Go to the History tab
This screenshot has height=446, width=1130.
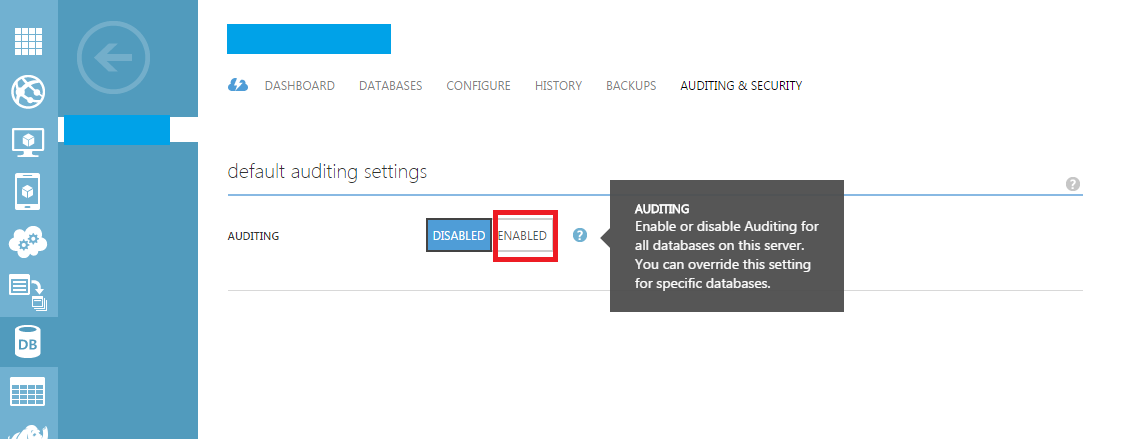pos(559,86)
